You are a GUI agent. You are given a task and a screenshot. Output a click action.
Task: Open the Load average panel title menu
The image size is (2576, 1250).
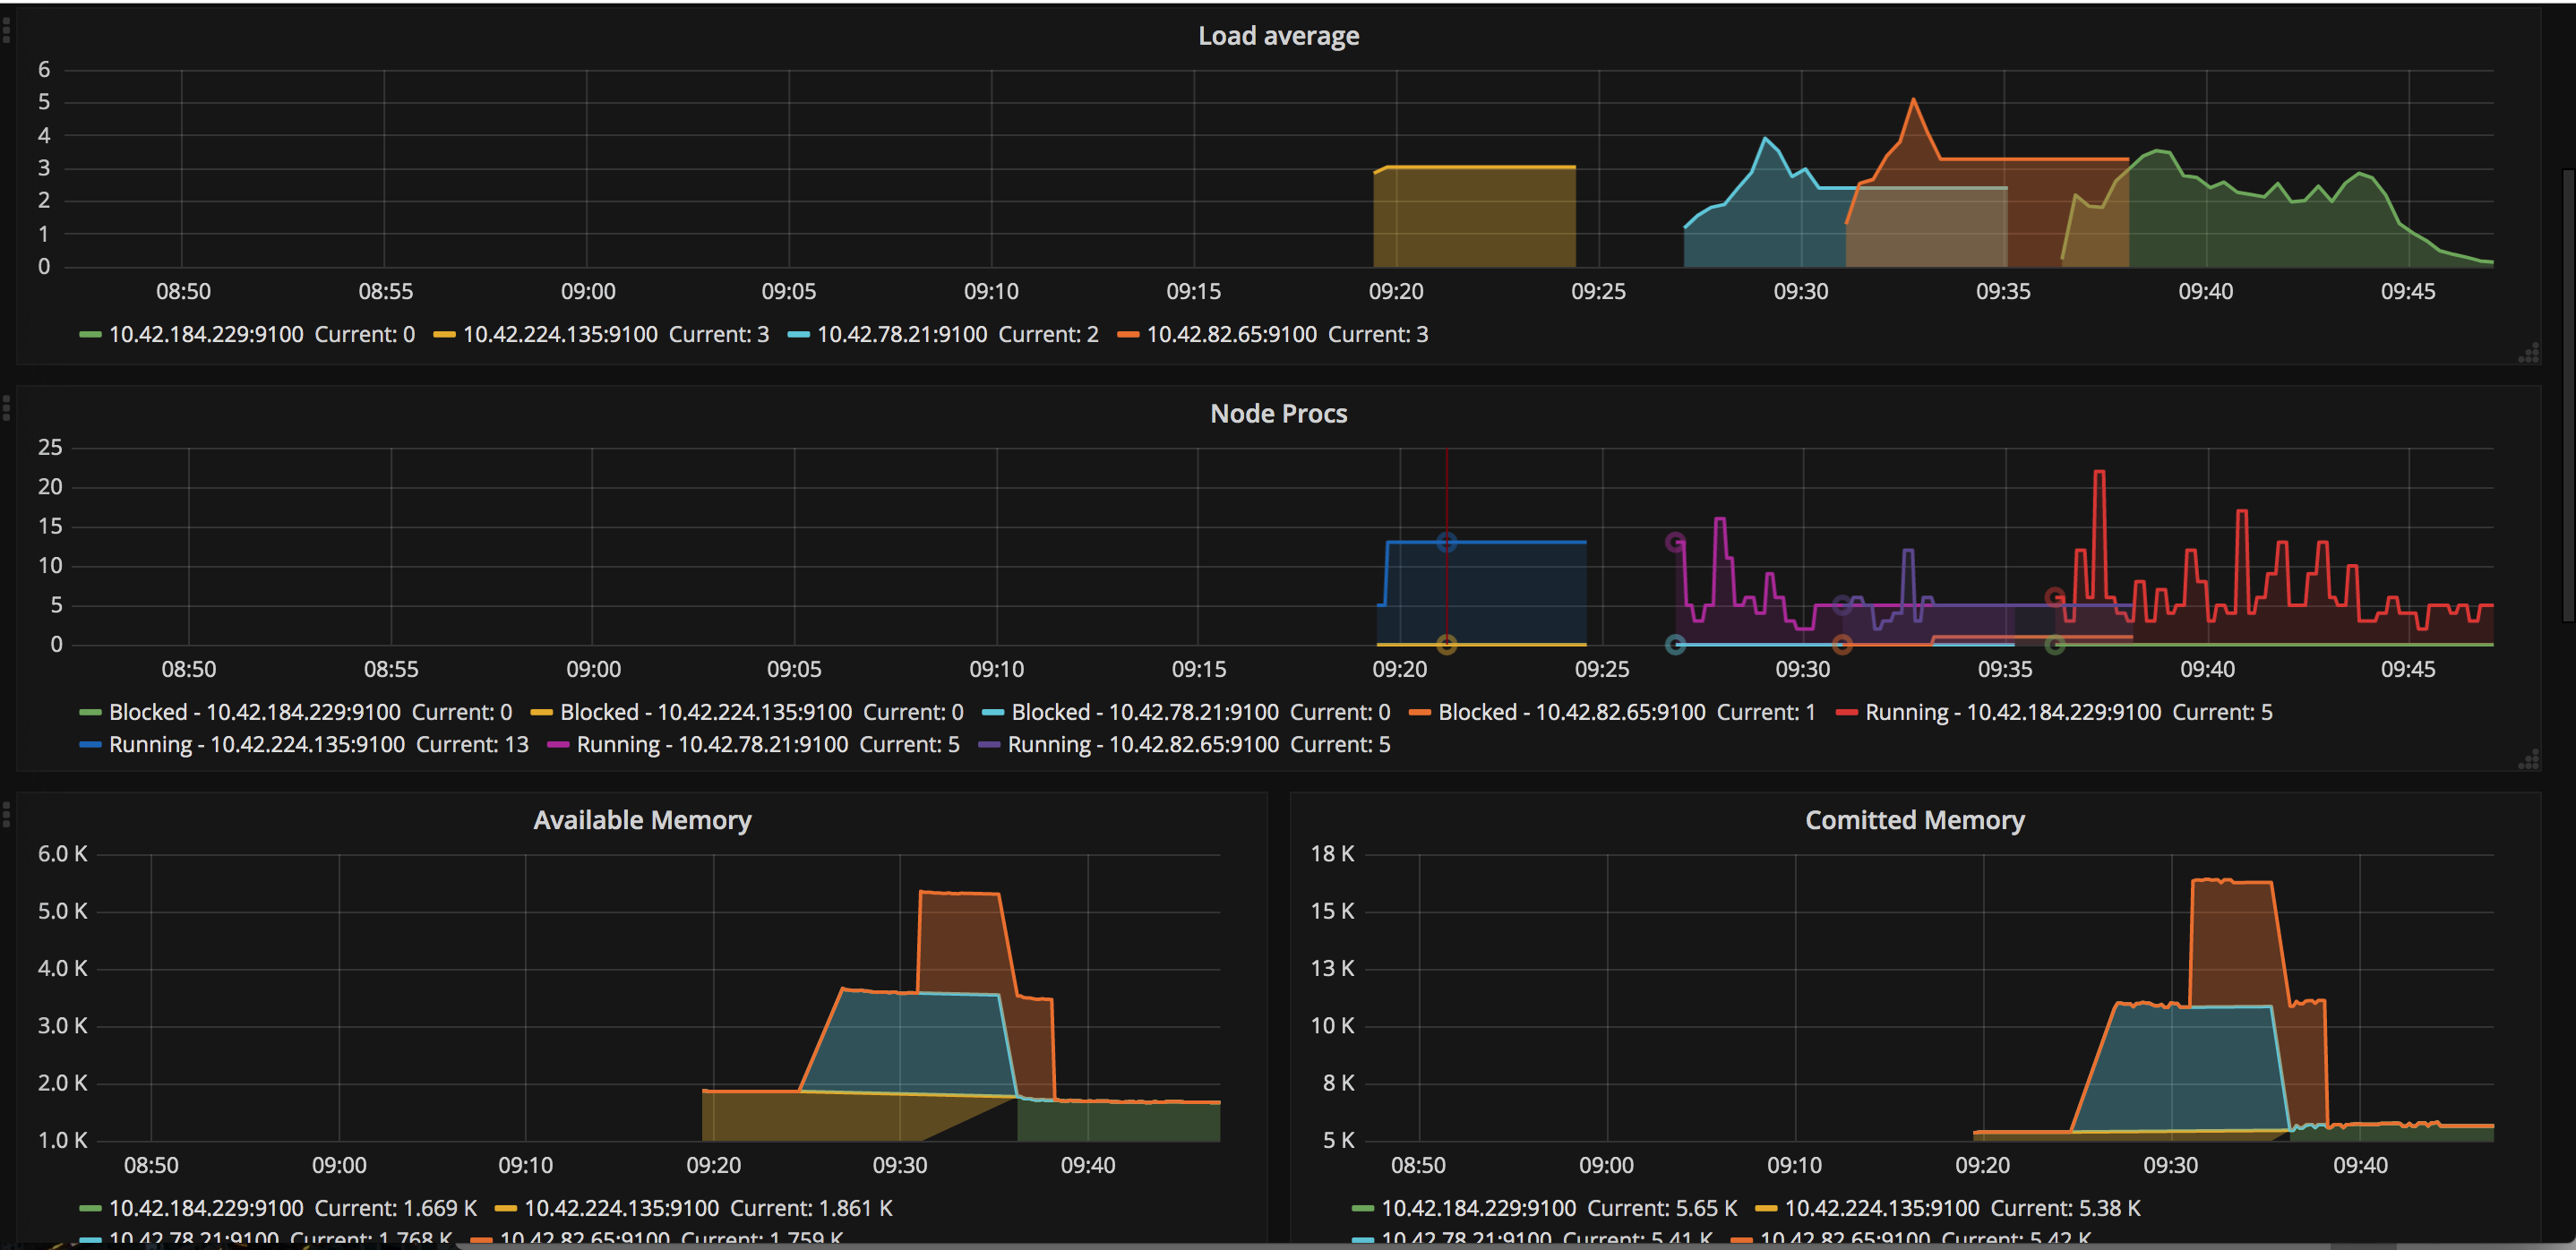tap(1278, 36)
